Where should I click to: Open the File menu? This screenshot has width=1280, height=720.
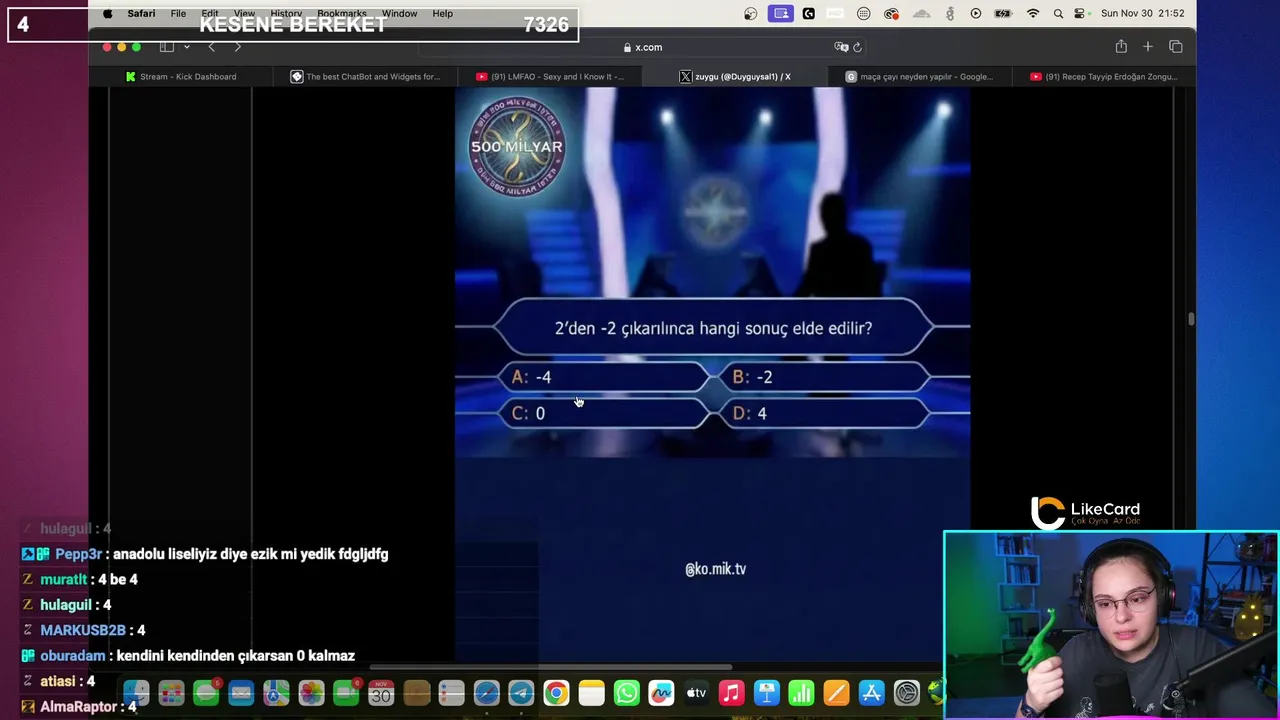(178, 14)
